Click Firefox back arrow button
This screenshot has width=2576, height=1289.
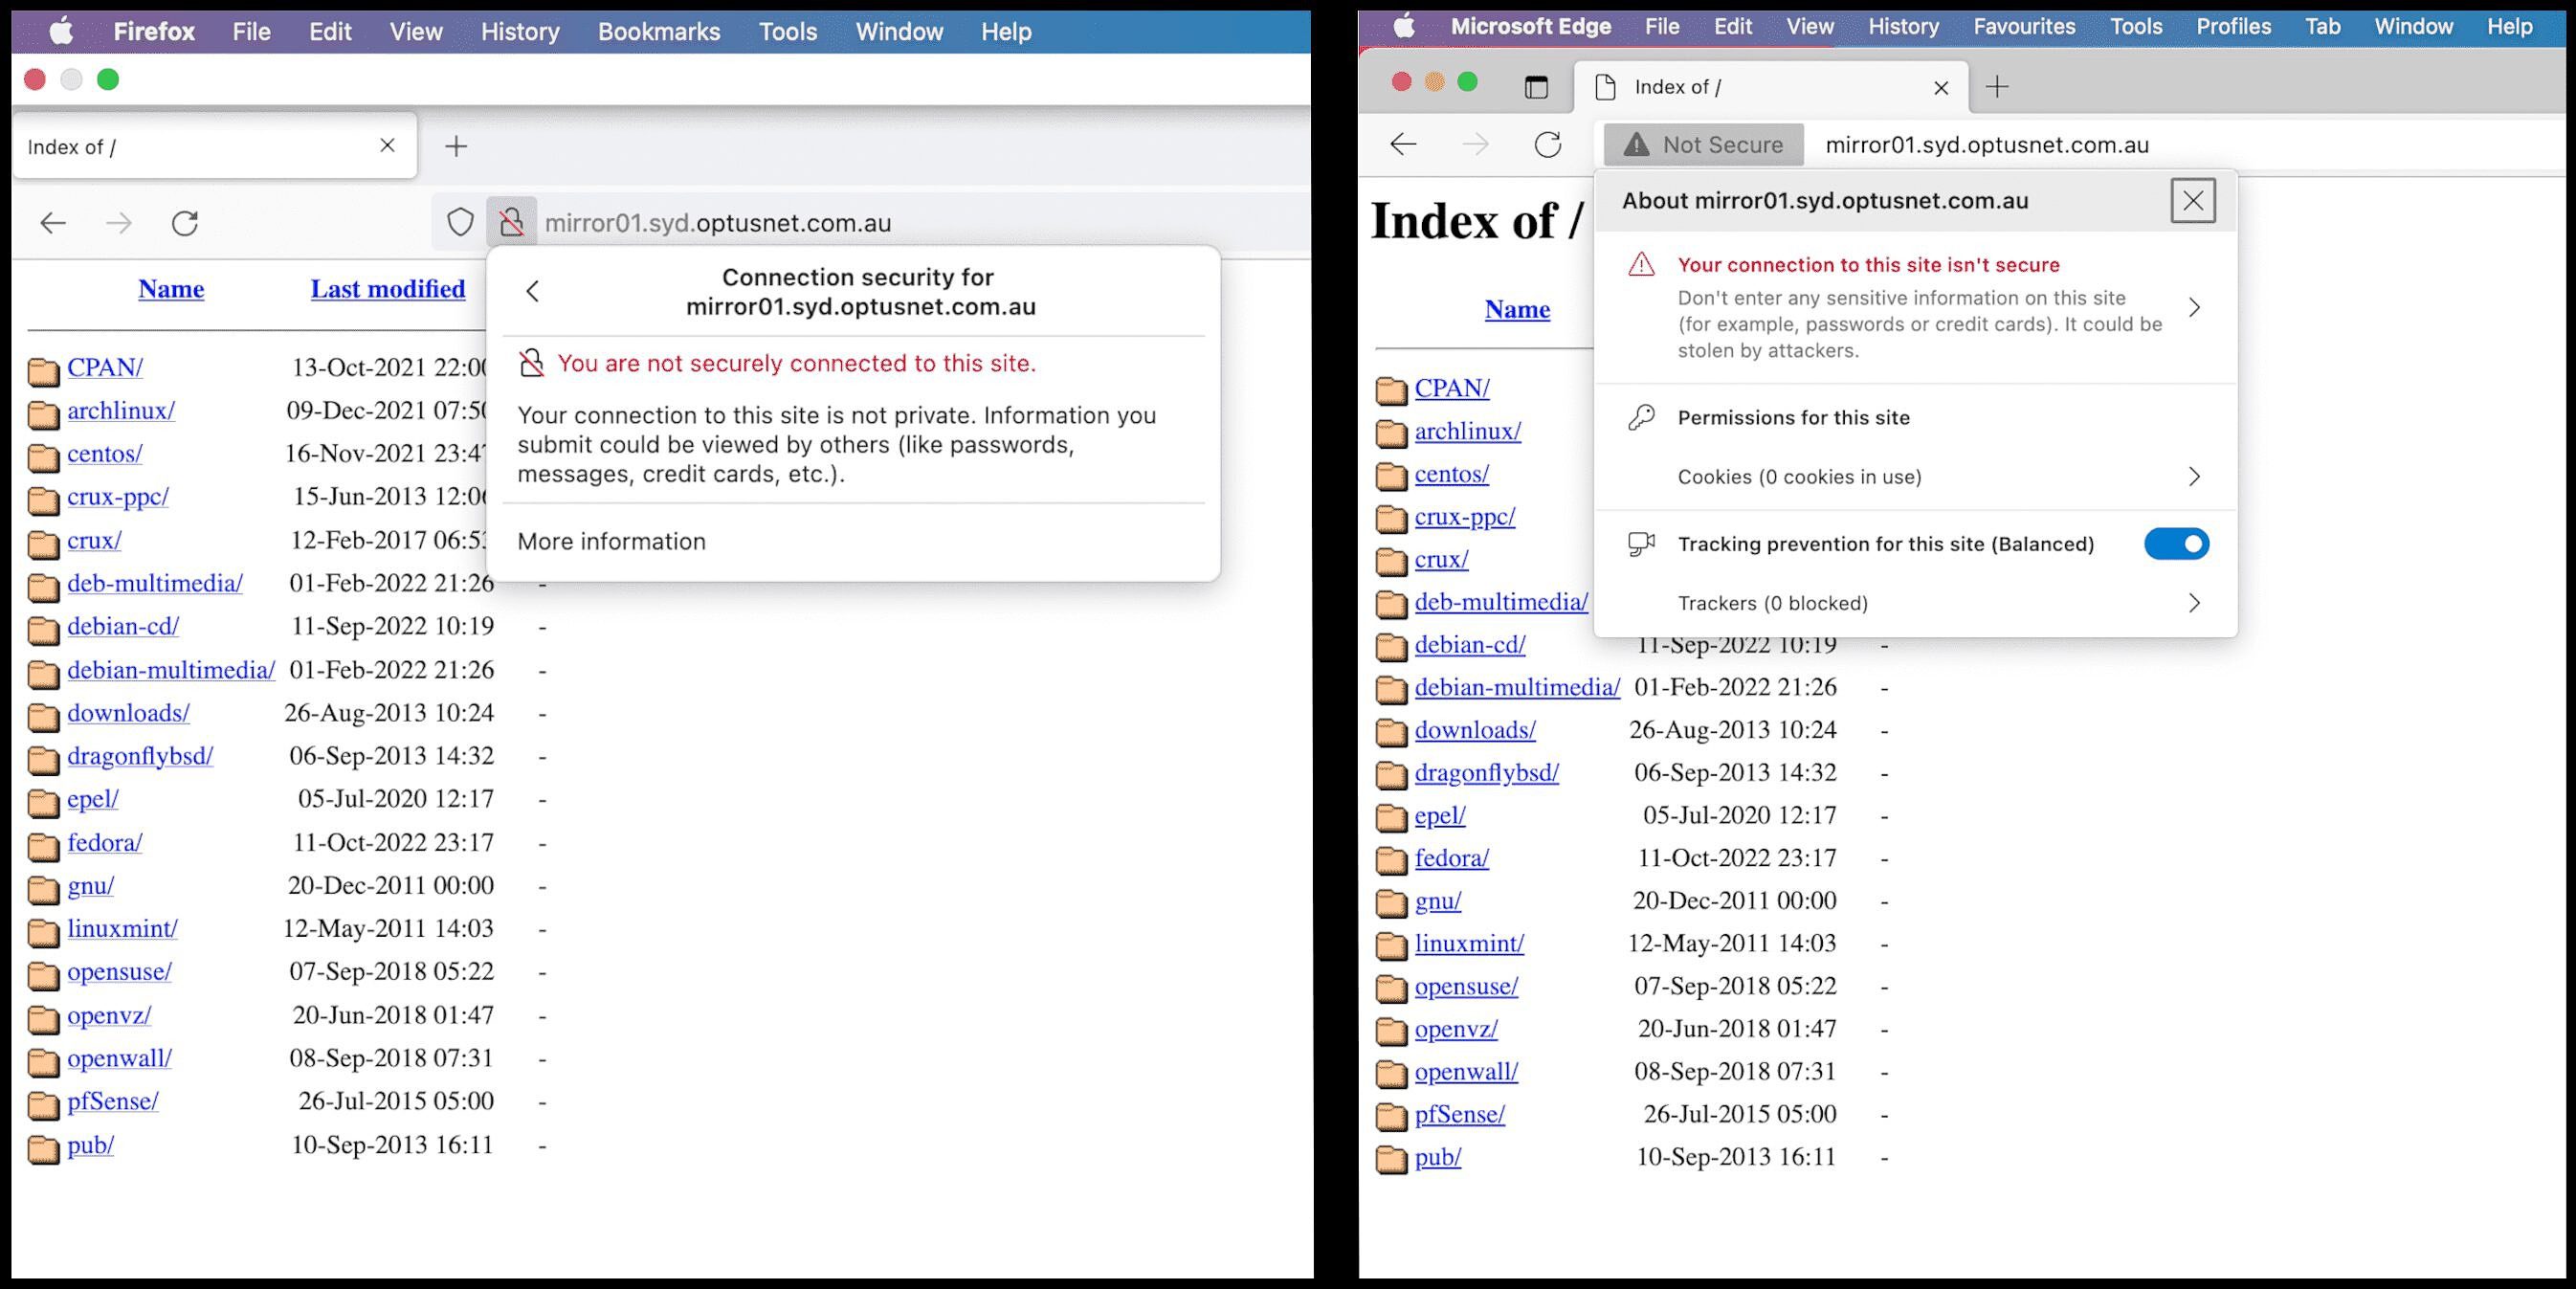pyautogui.click(x=53, y=222)
